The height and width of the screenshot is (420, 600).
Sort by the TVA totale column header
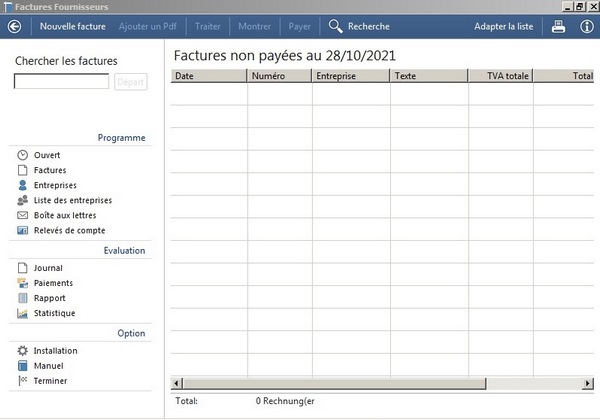[501, 76]
